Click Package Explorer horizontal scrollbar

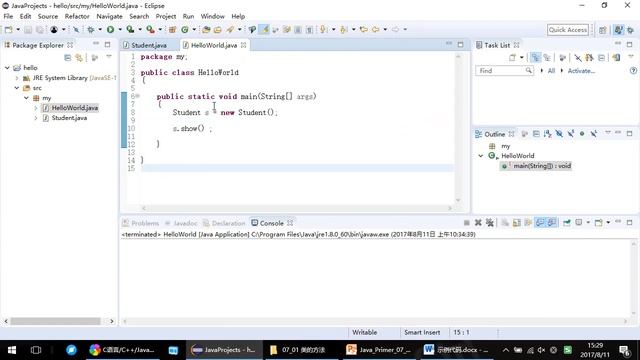(55, 321)
